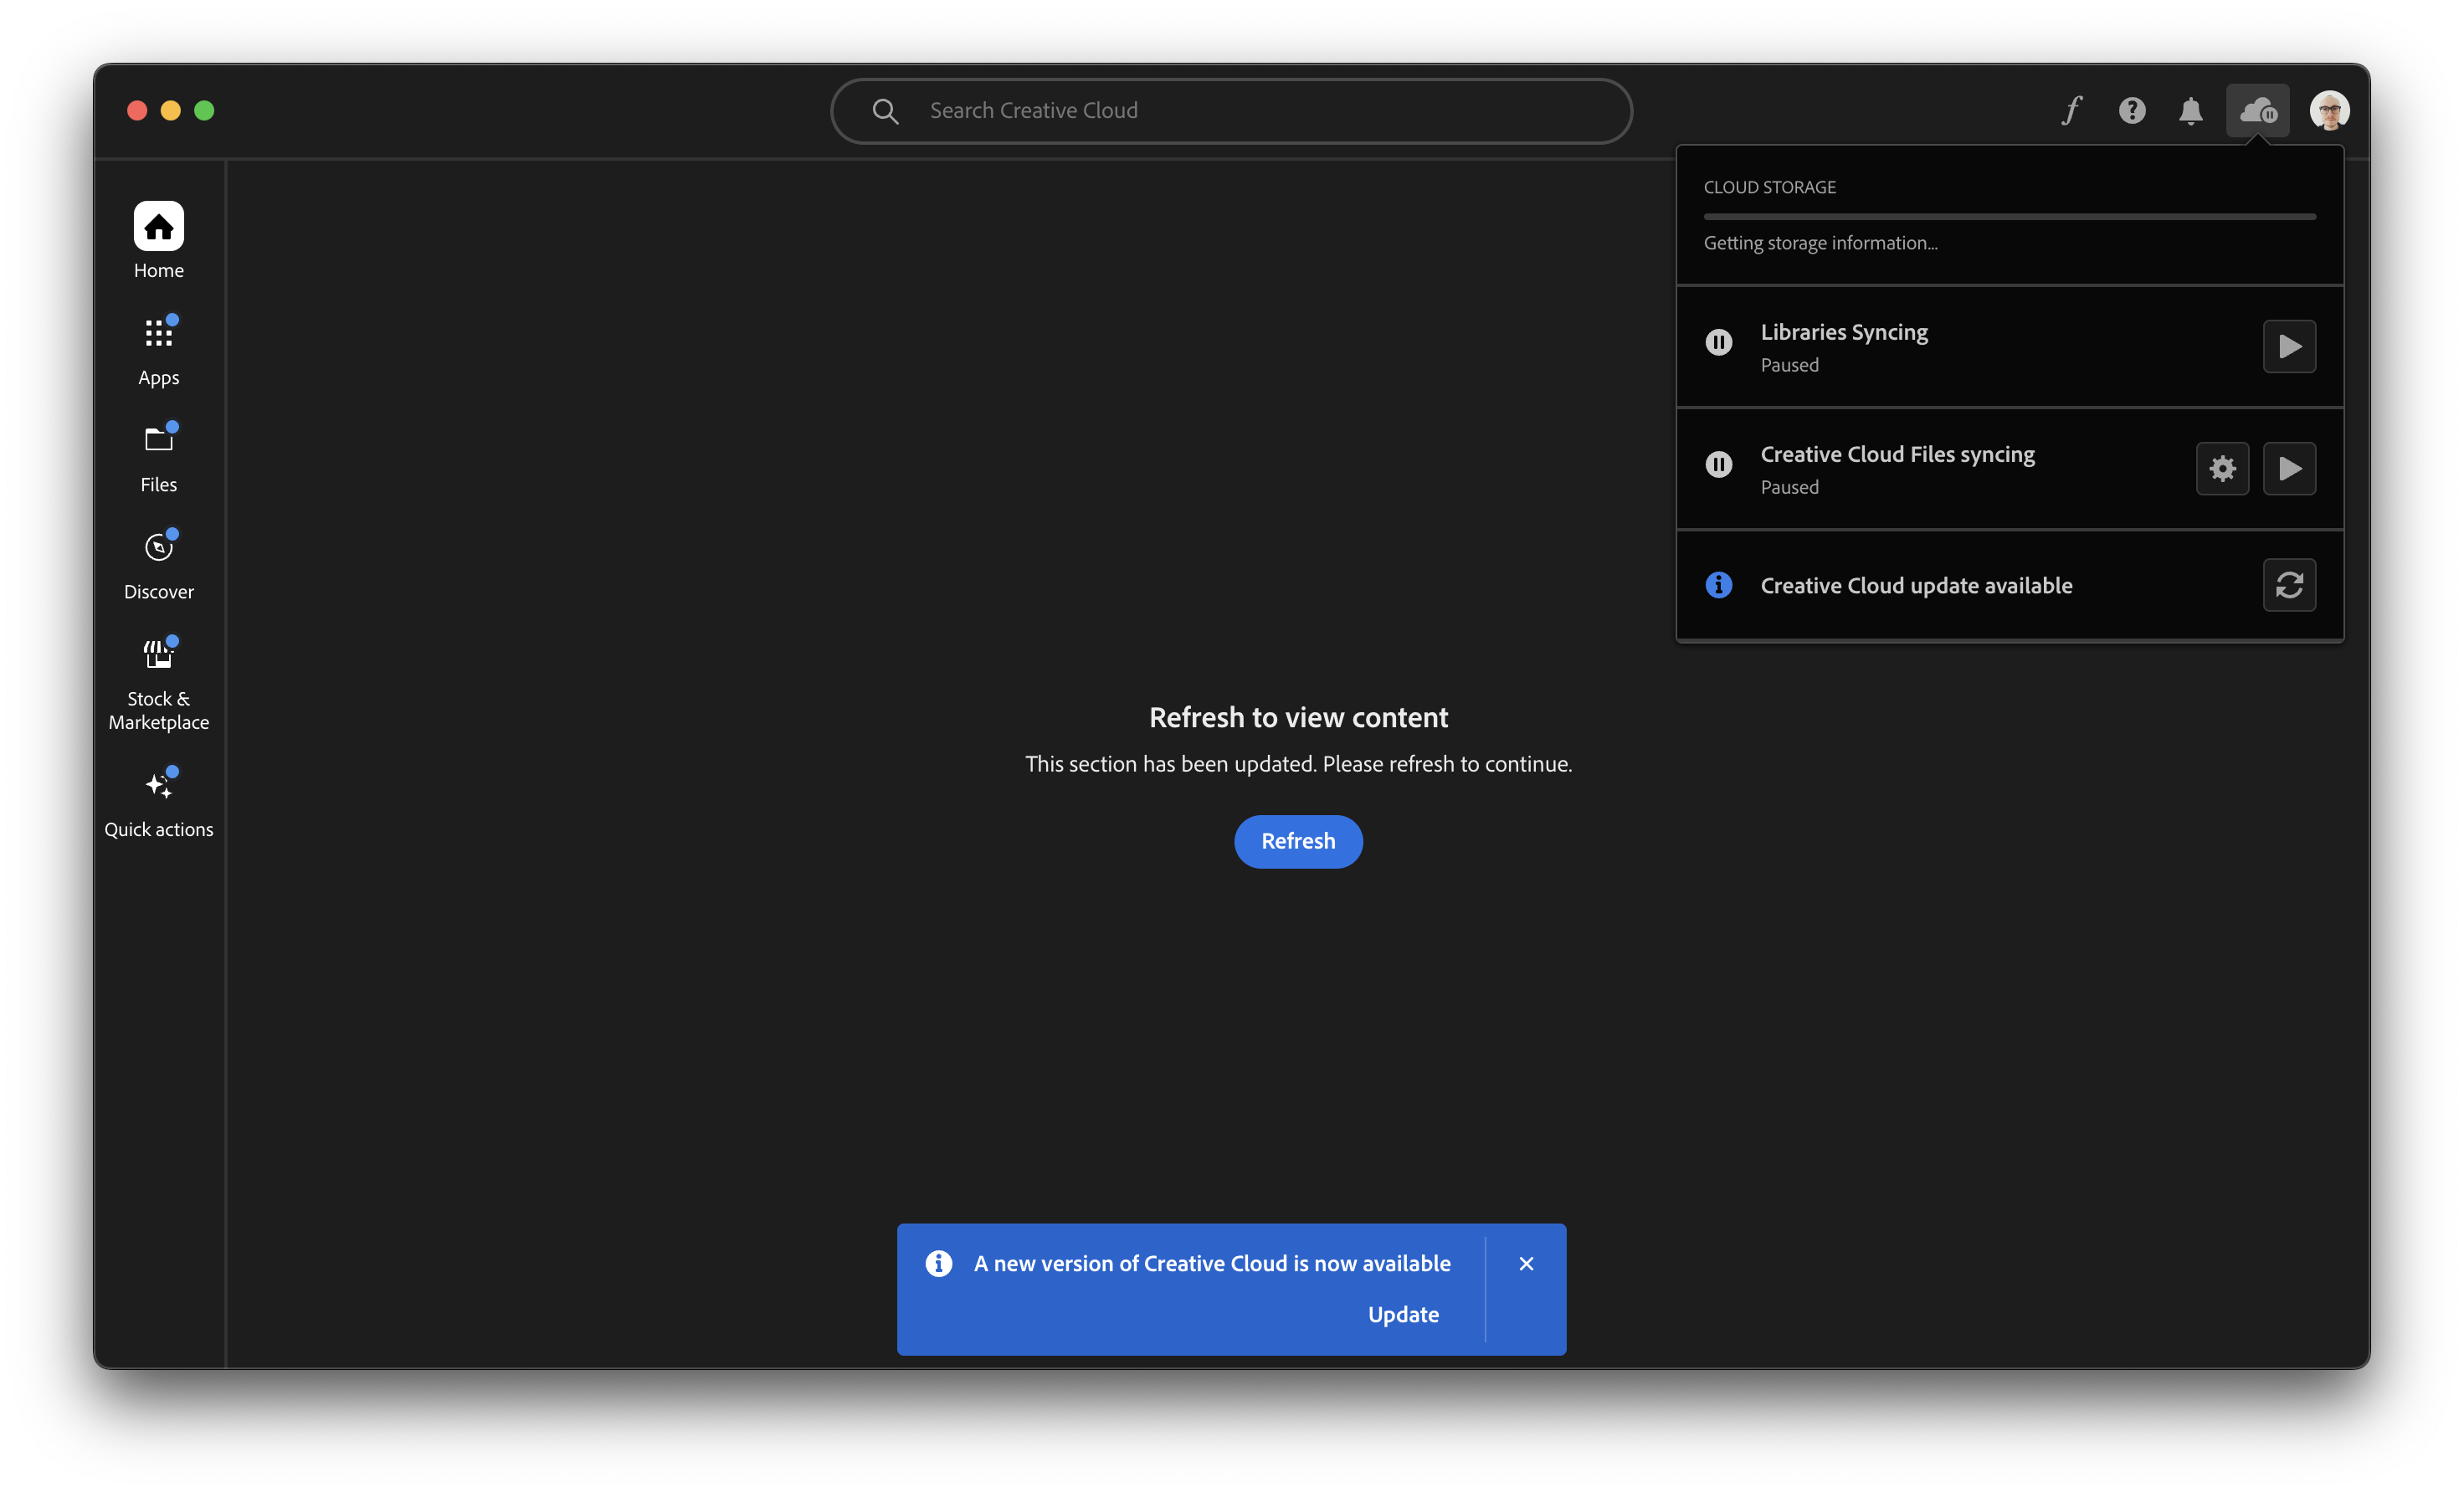The image size is (2464, 1493).
Task: Open the Apps section in sidebar
Action: coord(158,350)
